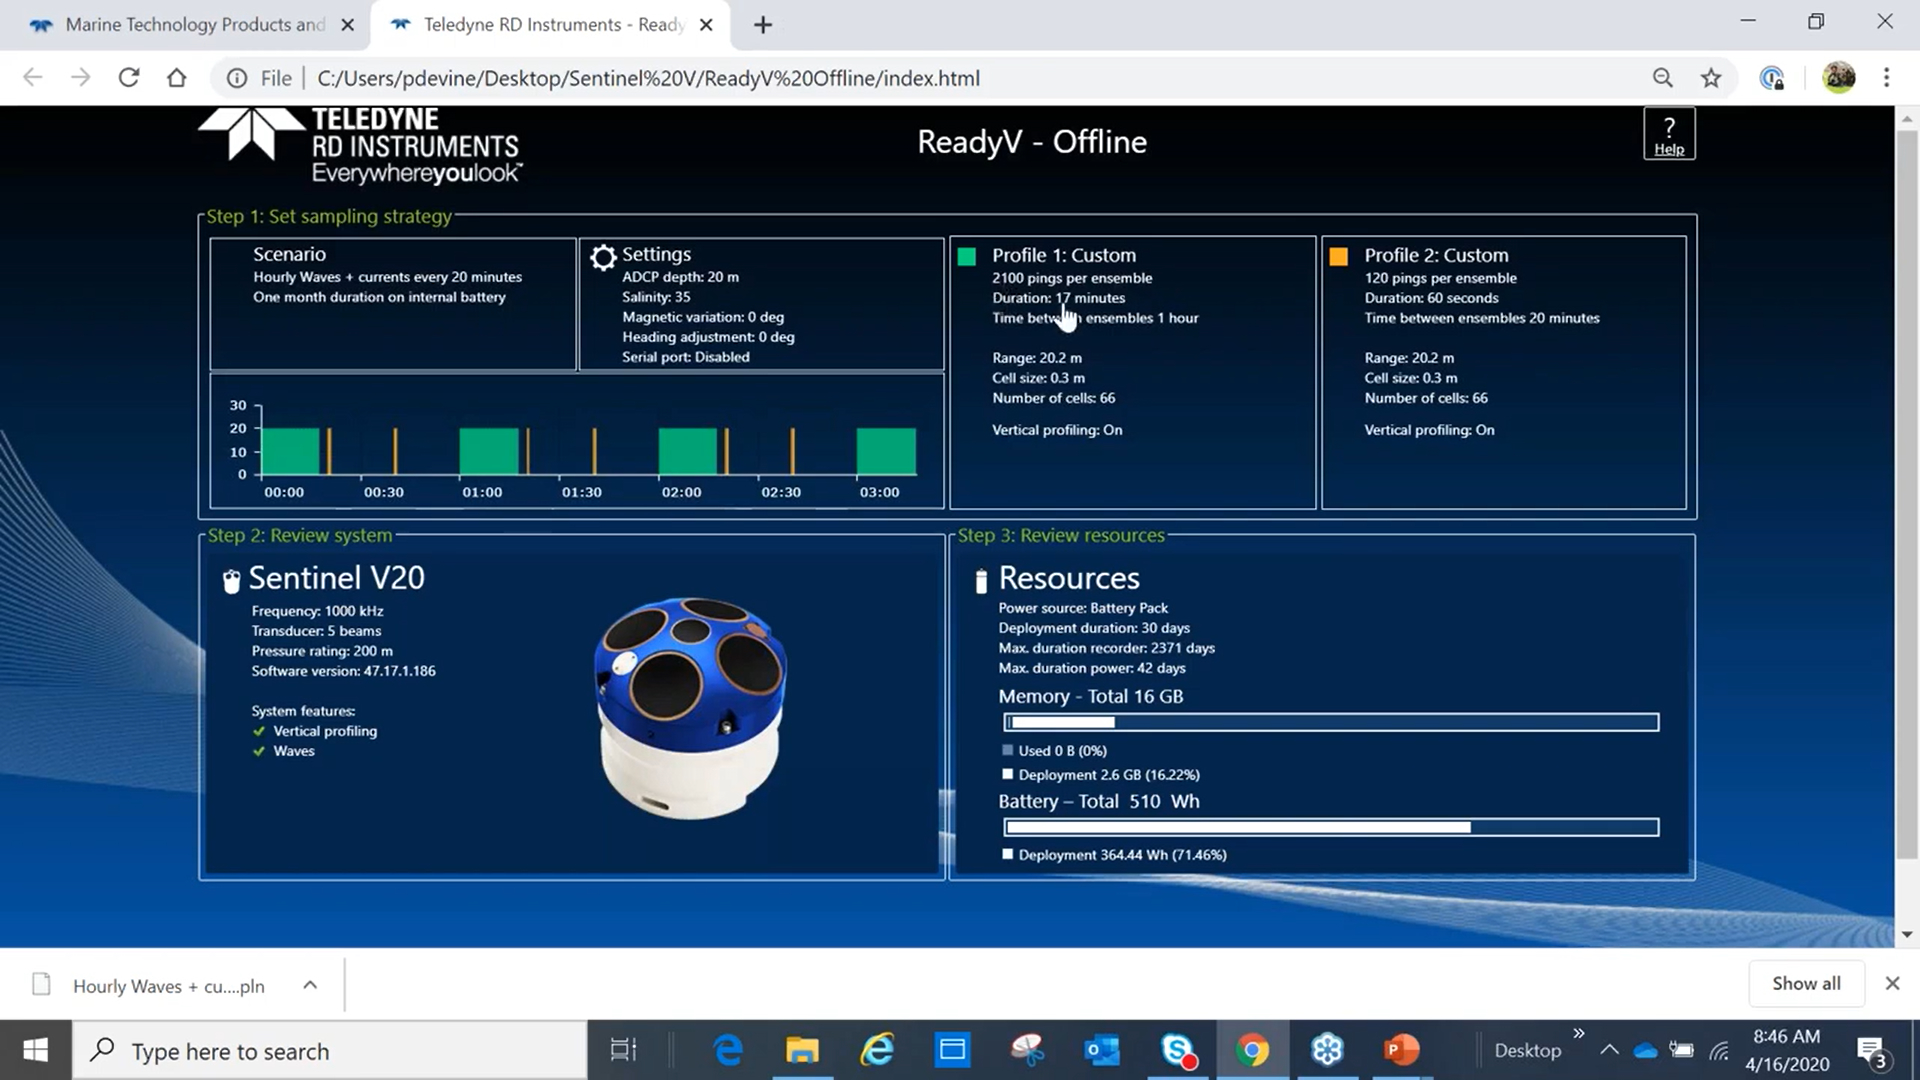1920x1080 pixels.
Task: Close the Marine Technology Products tab
Action: 348,25
